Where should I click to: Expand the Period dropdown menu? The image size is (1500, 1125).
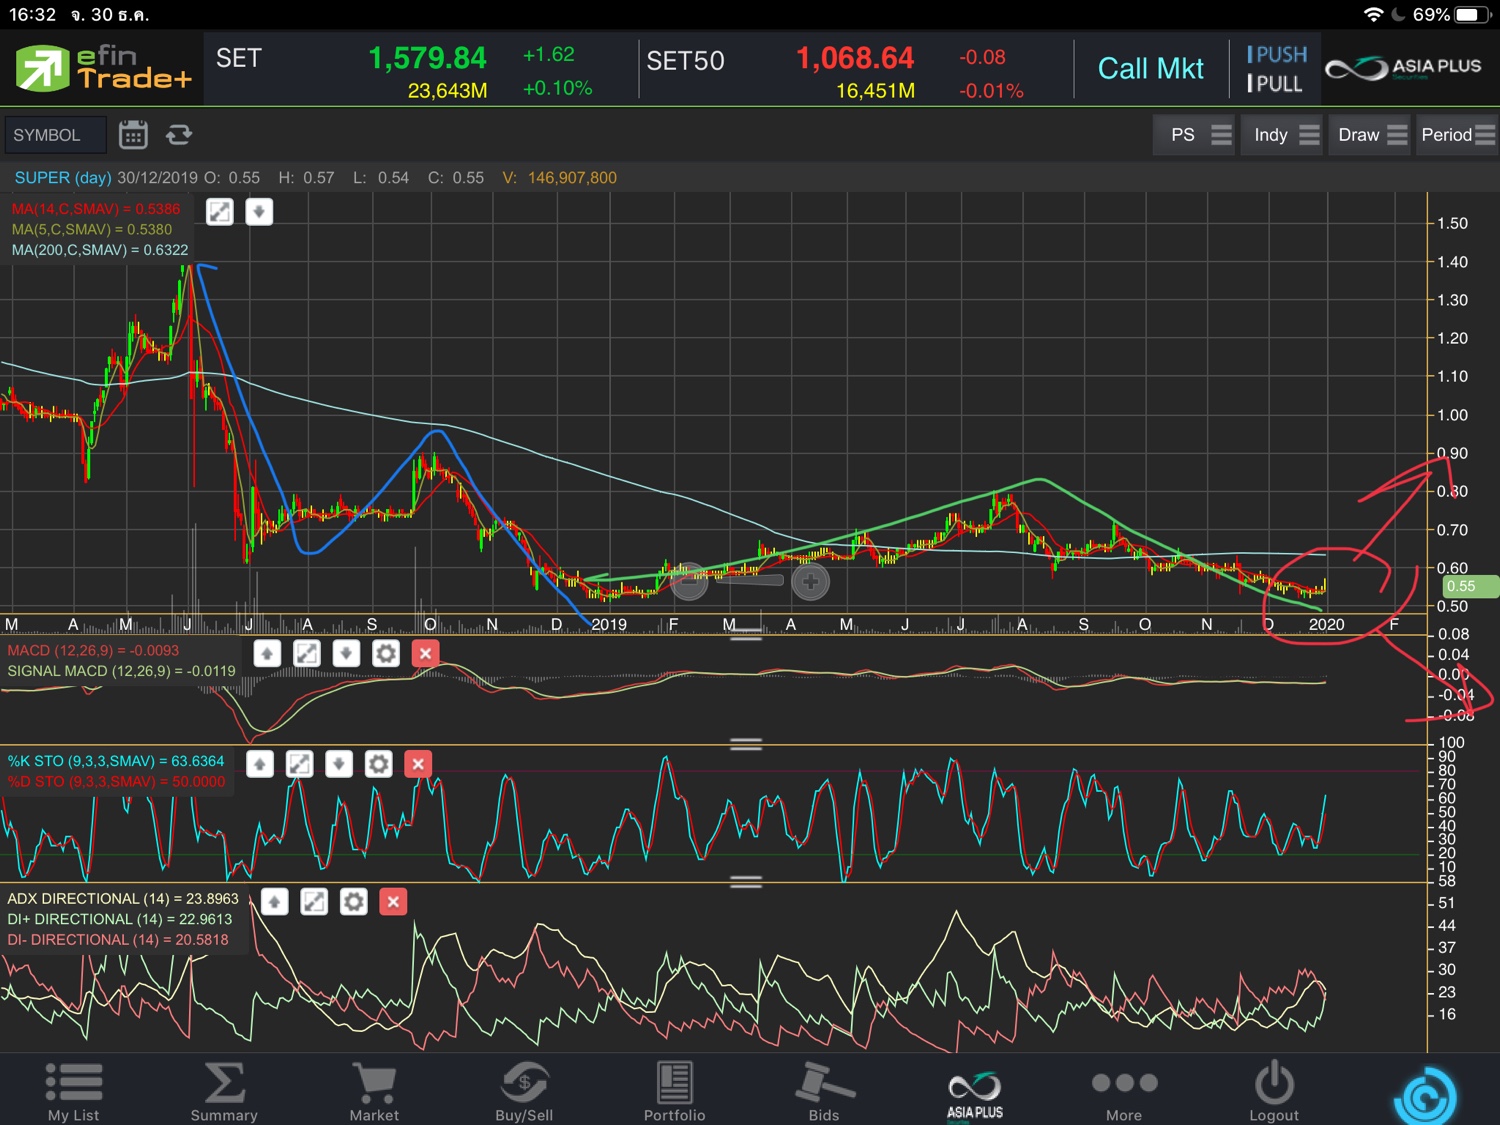[1457, 135]
